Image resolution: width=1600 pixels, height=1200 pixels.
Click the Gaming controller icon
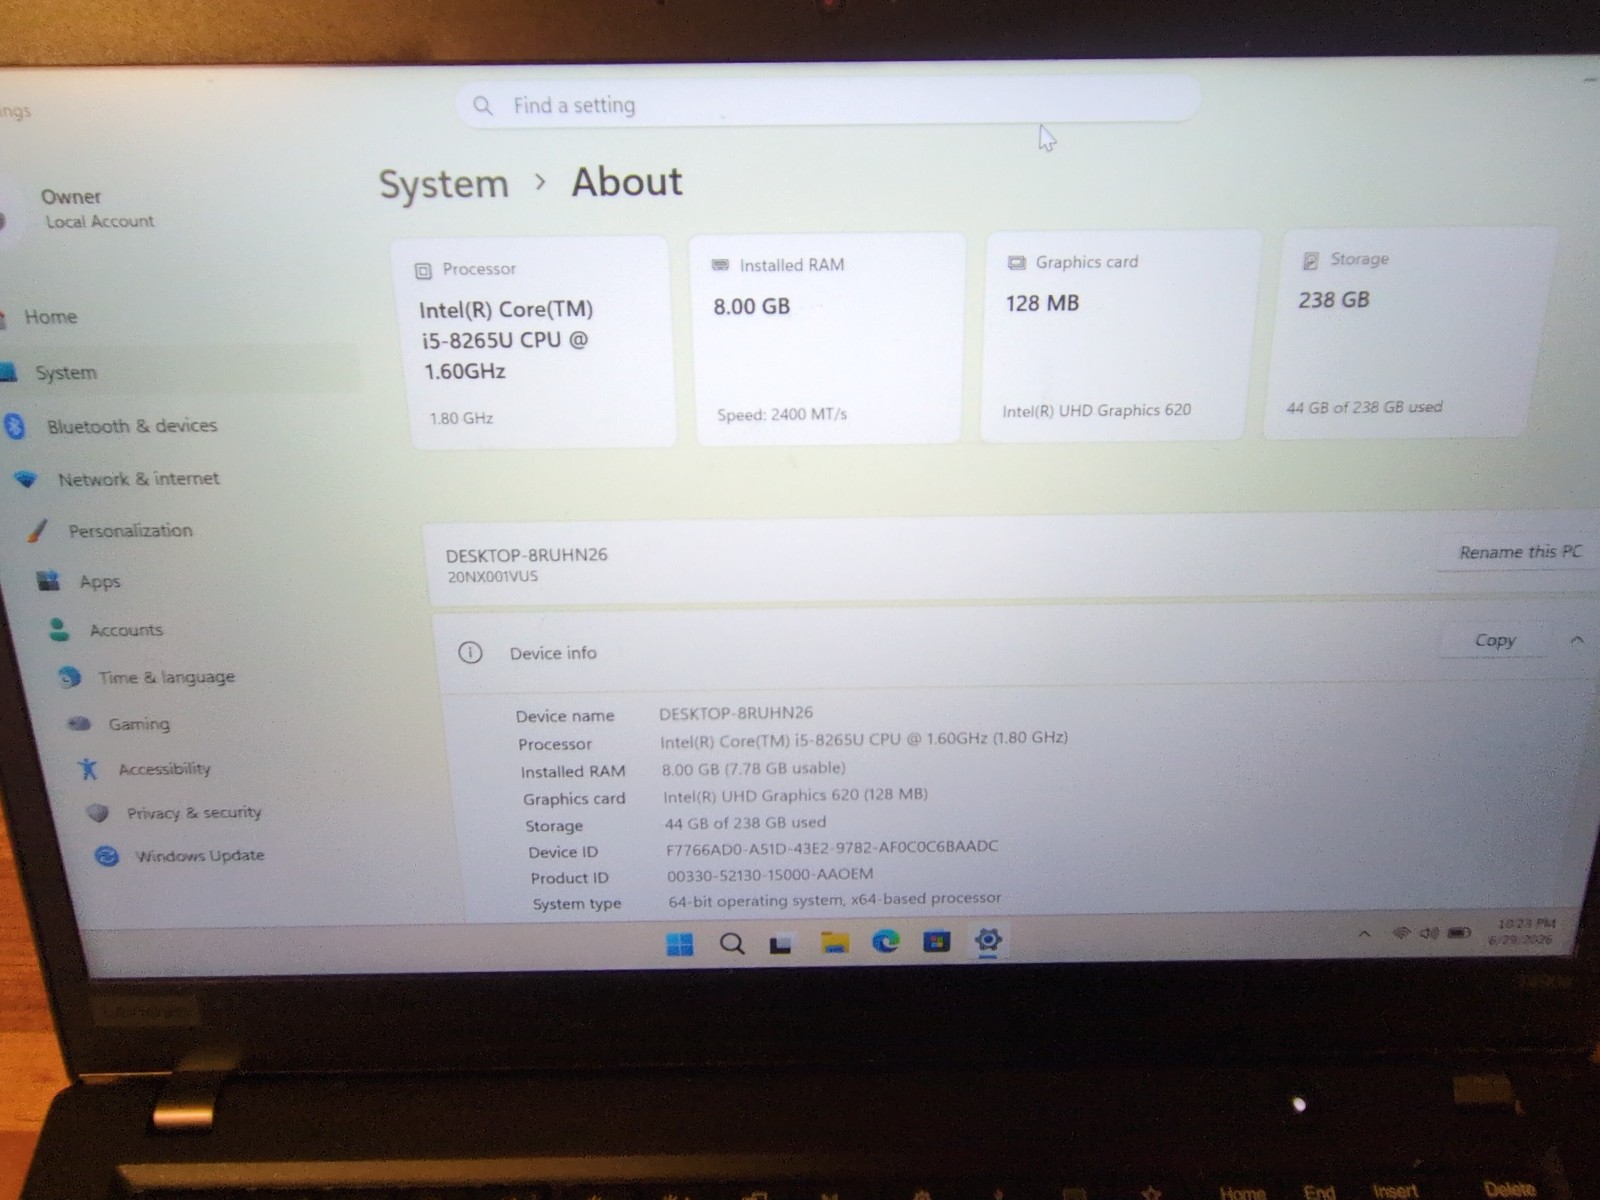[79, 724]
